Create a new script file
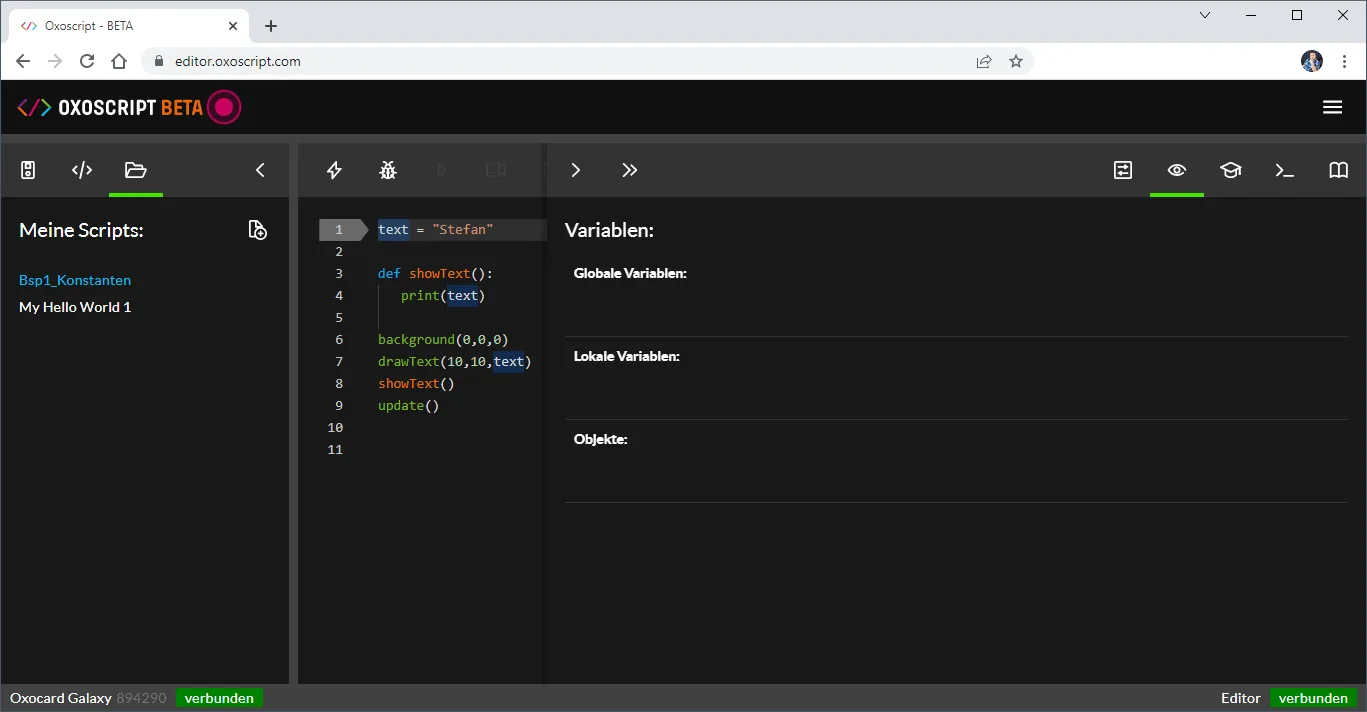The image size is (1367, 712). pos(257,230)
